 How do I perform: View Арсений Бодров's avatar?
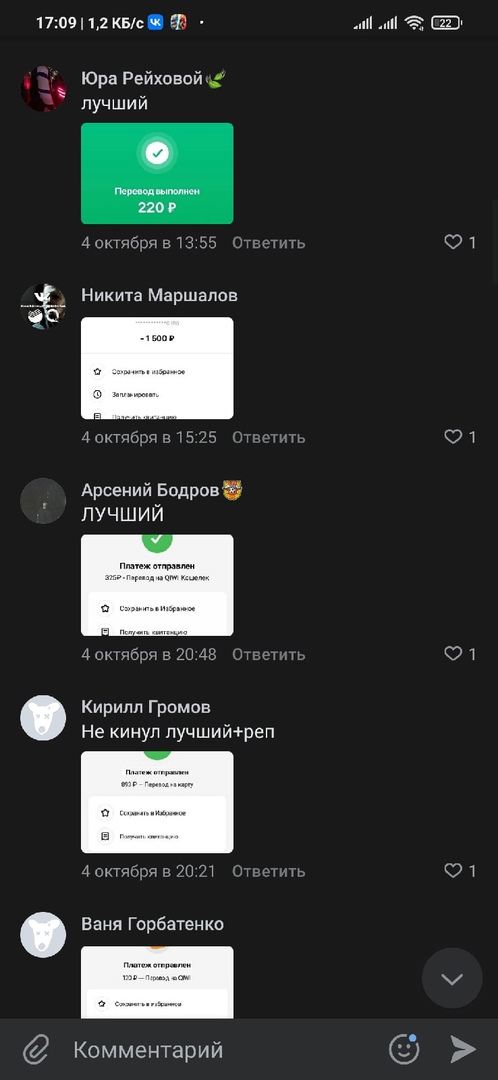click(43, 501)
